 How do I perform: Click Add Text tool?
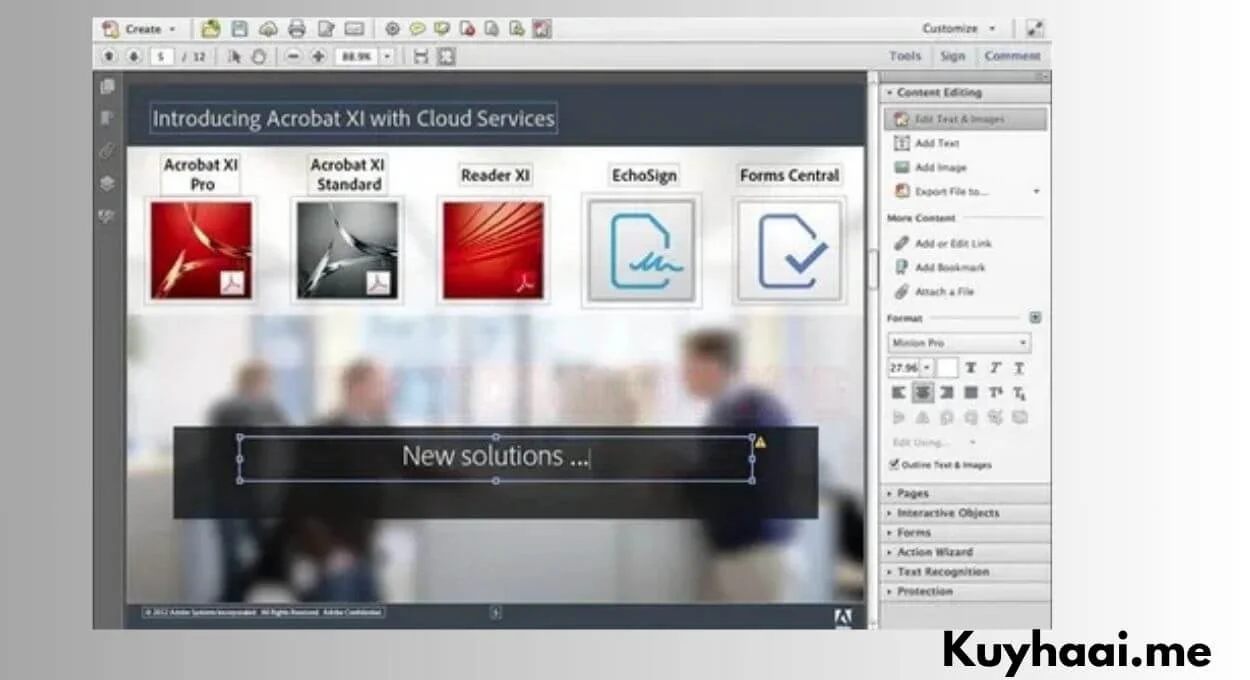pyautogui.click(x=927, y=143)
